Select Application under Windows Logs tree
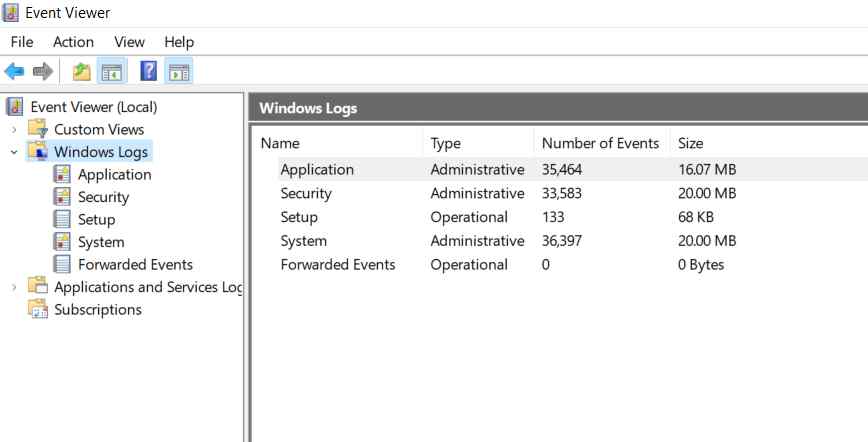This screenshot has height=442, width=868. point(115,174)
